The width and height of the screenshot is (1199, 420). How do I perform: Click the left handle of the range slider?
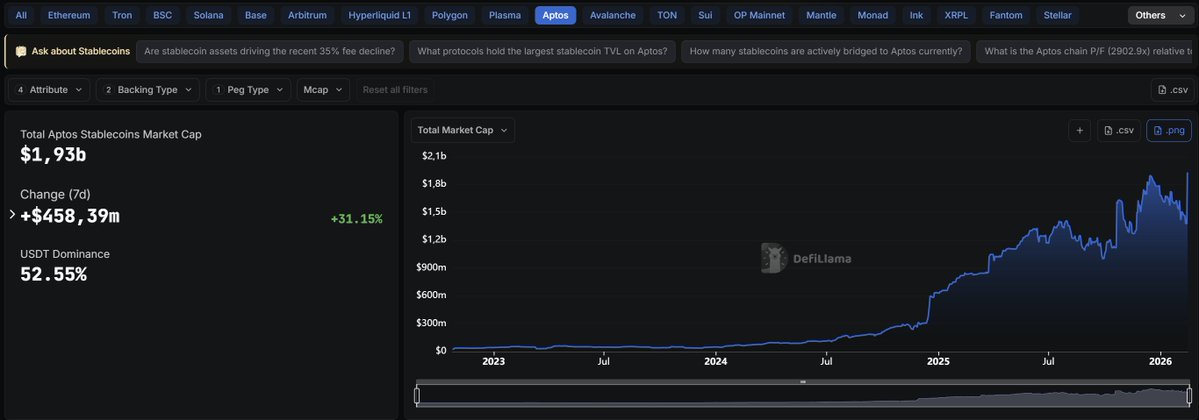(417, 396)
